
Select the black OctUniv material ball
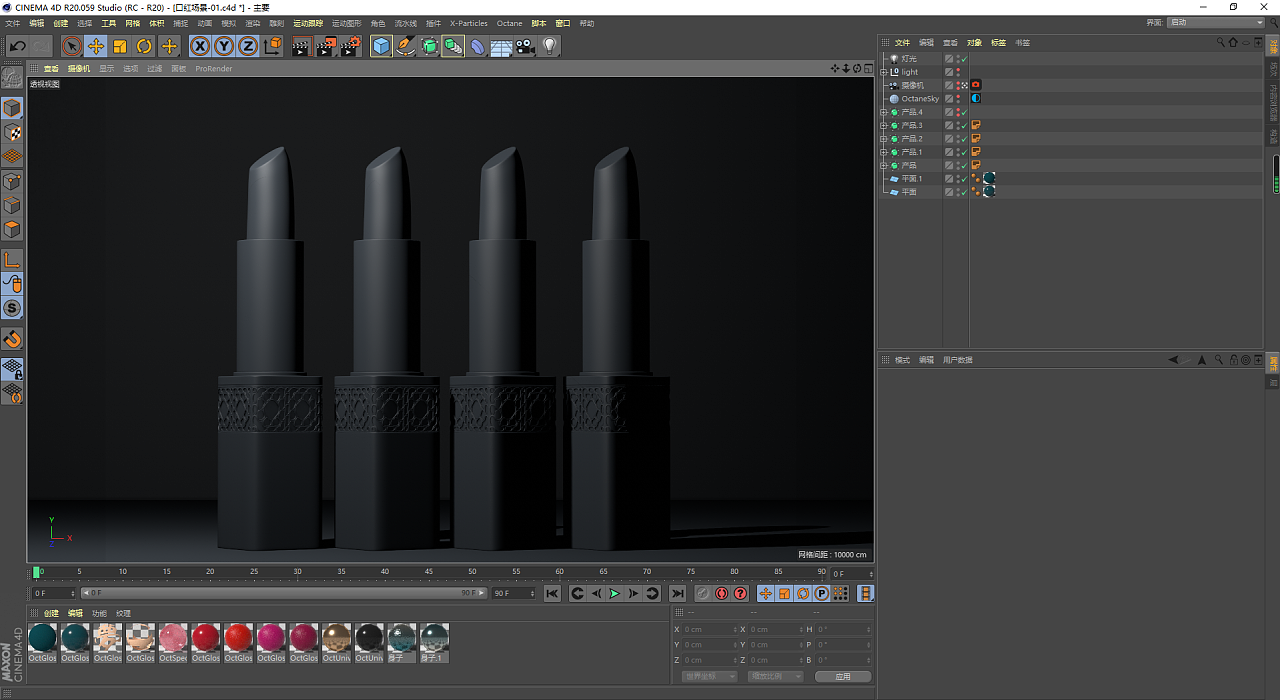(369, 643)
